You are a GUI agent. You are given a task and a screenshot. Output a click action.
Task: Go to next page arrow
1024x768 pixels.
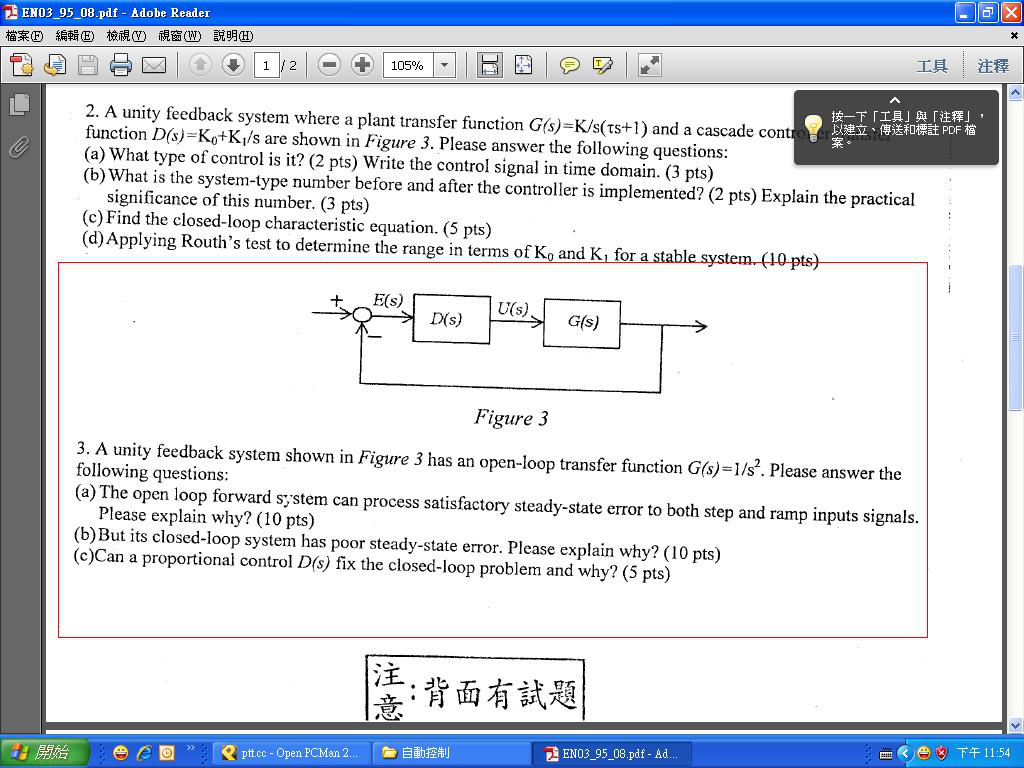(x=233, y=65)
